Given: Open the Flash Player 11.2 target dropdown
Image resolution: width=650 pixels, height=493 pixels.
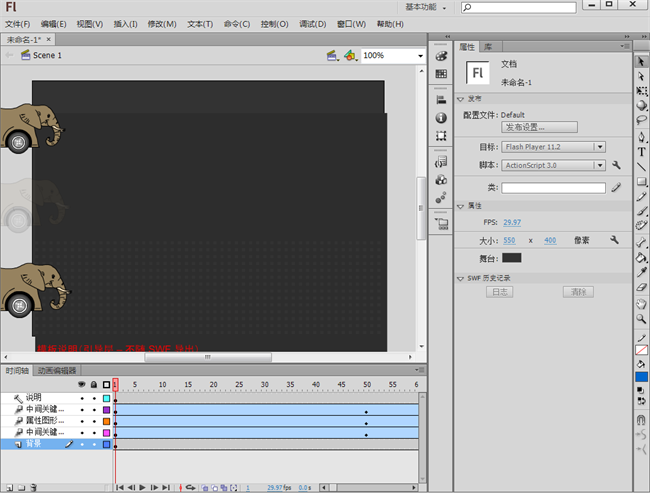Looking at the screenshot, I should point(554,147).
